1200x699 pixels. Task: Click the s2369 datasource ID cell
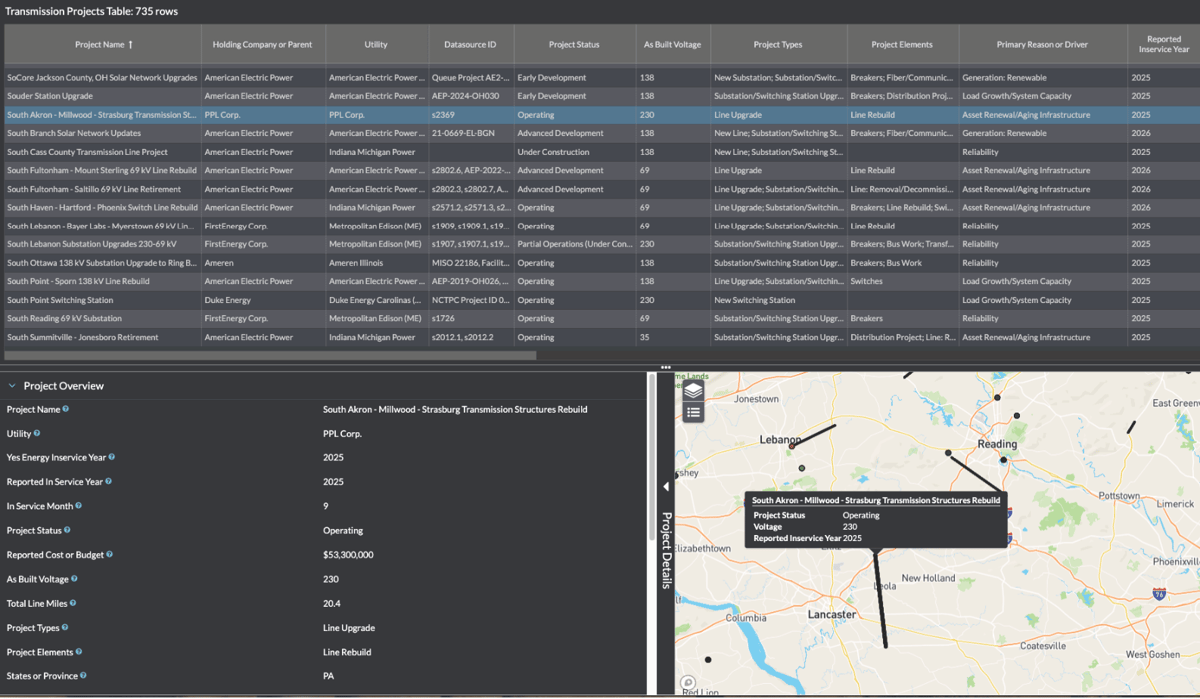pos(471,115)
